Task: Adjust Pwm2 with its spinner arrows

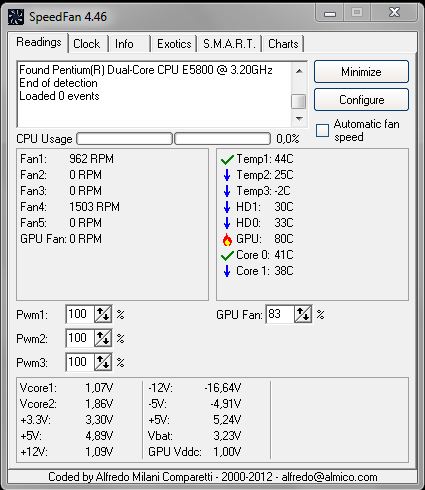Action: 103,338
